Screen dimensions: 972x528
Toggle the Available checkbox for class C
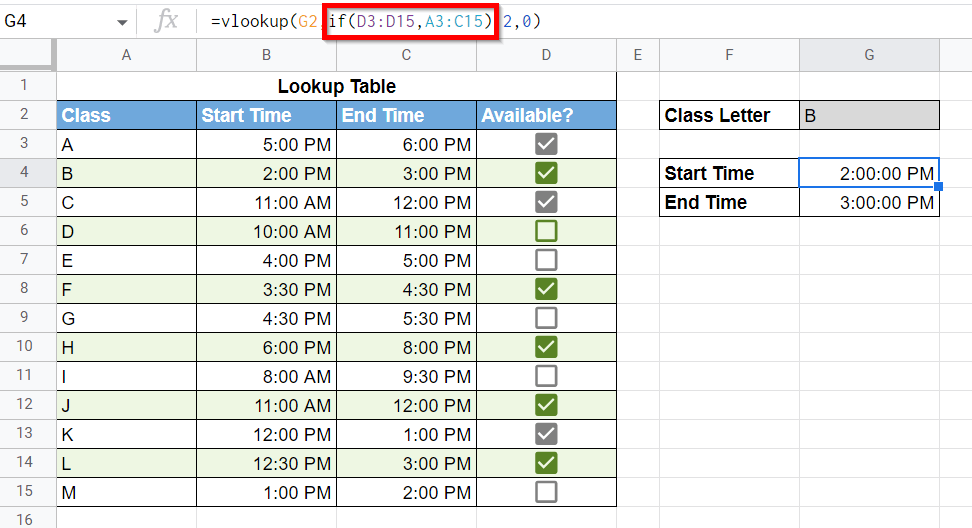point(546,202)
